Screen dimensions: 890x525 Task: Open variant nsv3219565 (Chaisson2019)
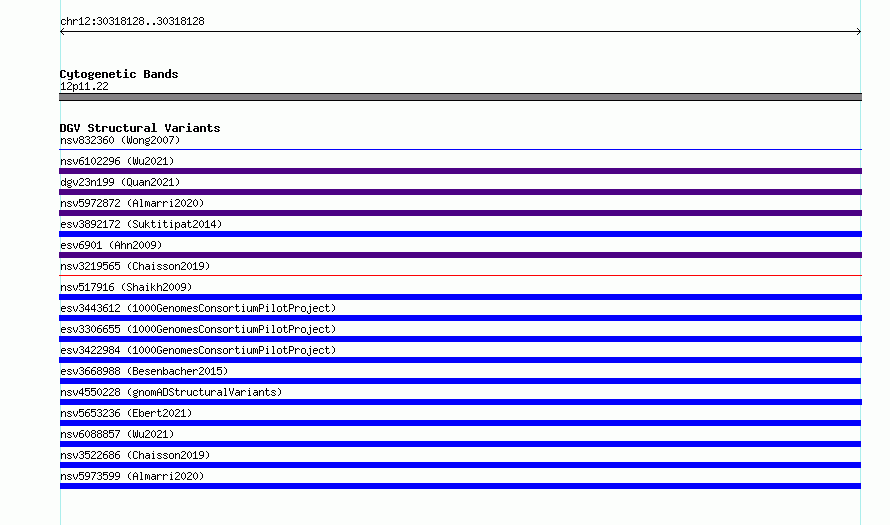(135, 266)
